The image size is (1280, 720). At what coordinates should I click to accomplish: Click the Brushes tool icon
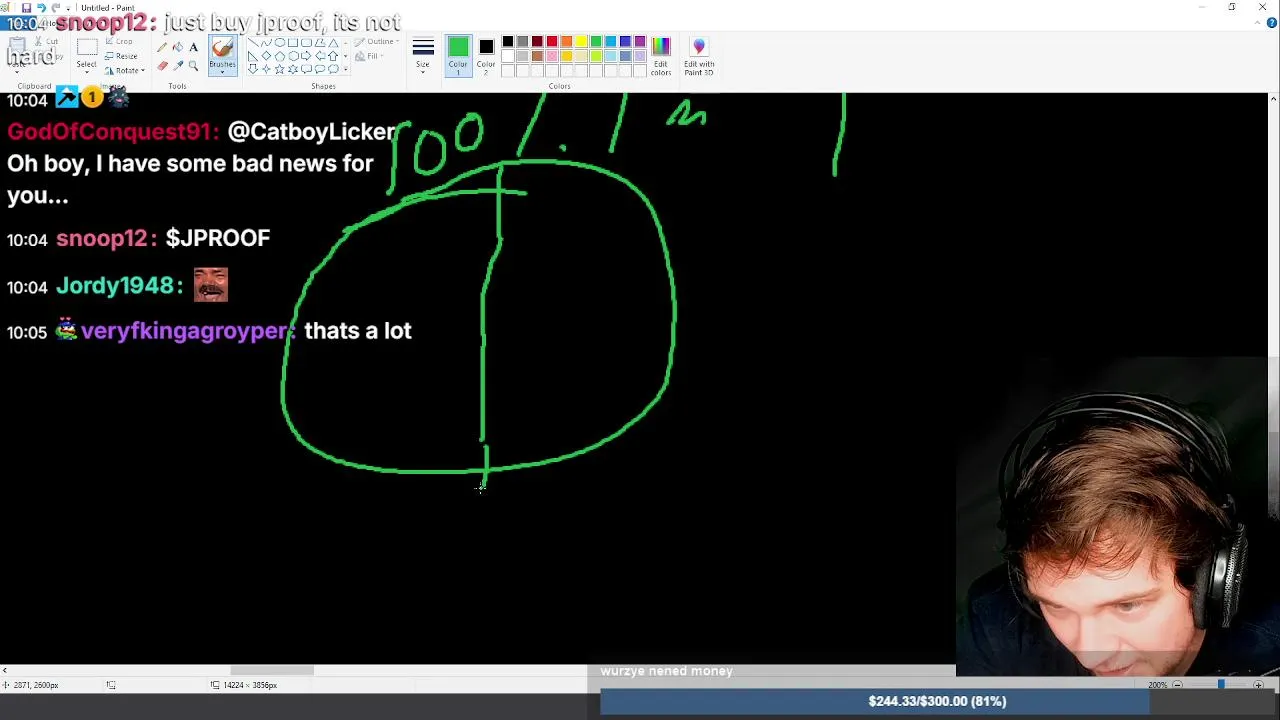[x=222, y=48]
